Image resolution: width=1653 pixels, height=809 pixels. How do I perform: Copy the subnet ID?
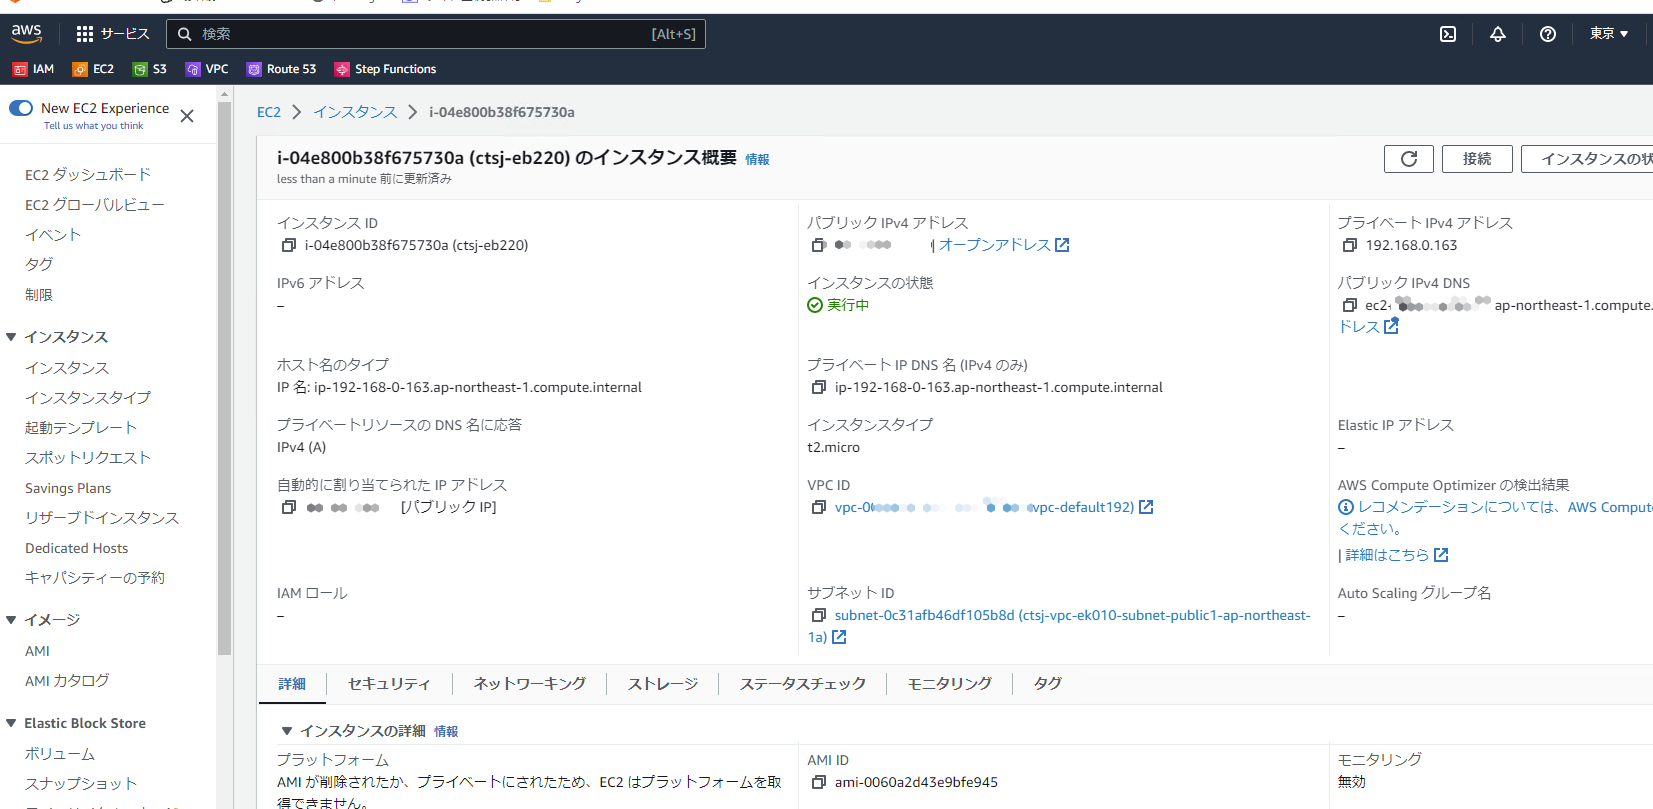tap(818, 615)
